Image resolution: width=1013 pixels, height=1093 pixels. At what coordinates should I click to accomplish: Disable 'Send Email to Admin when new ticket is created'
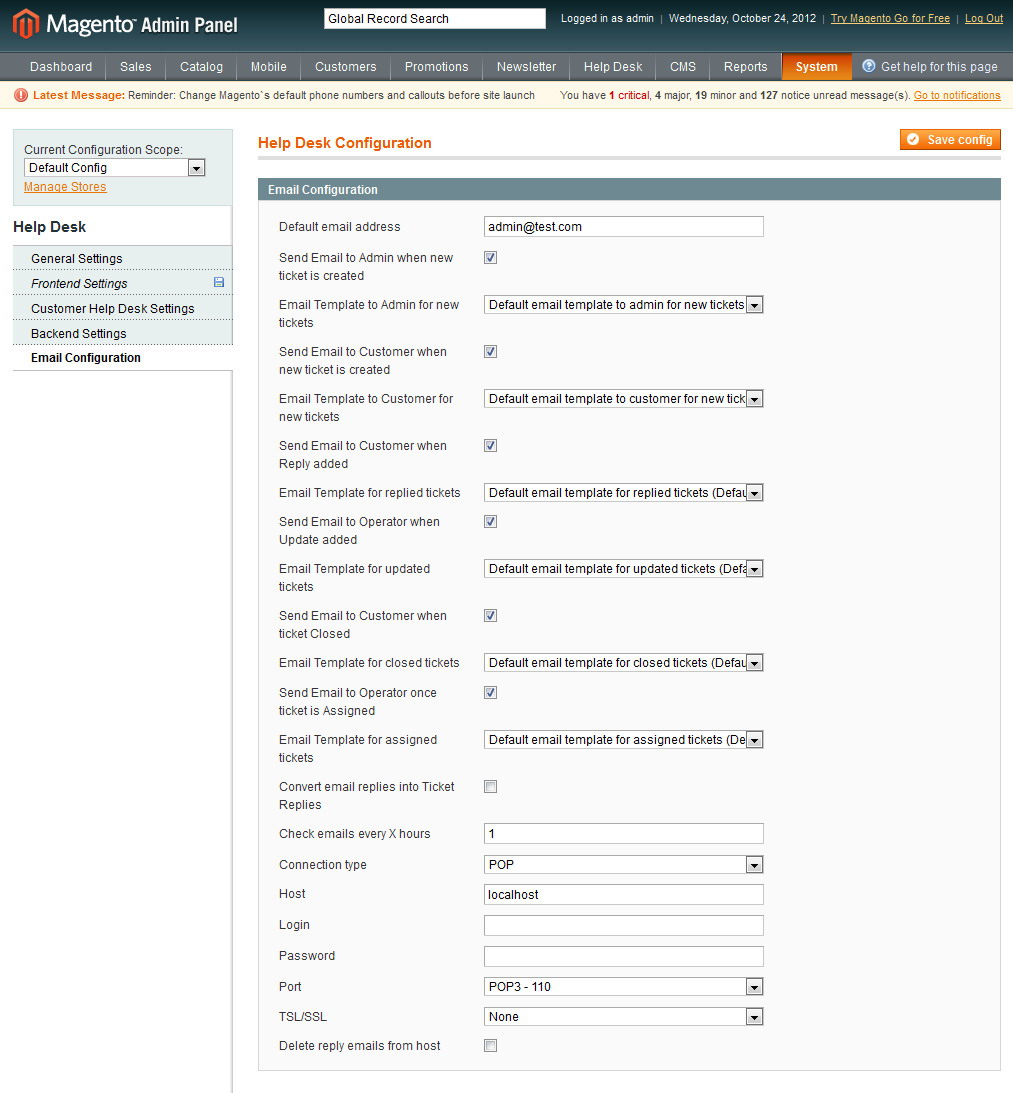point(490,257)
